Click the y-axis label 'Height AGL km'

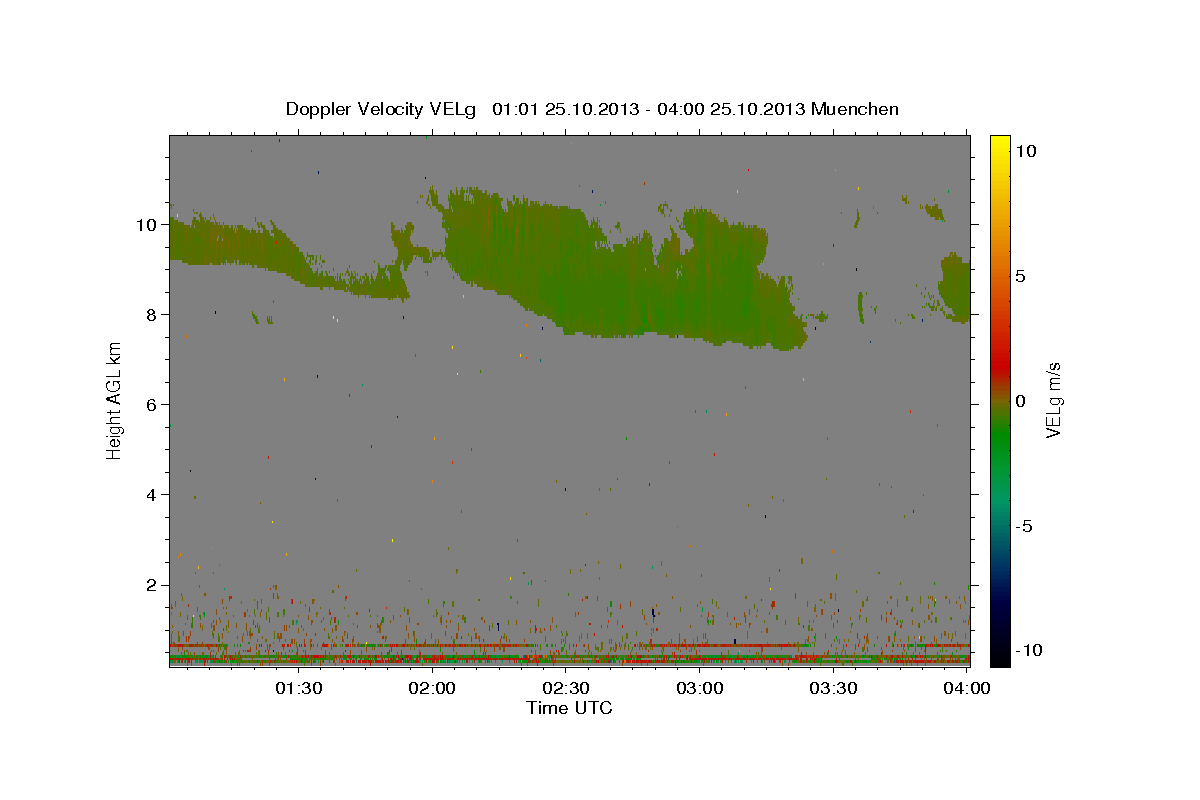(x=115, y=401)
